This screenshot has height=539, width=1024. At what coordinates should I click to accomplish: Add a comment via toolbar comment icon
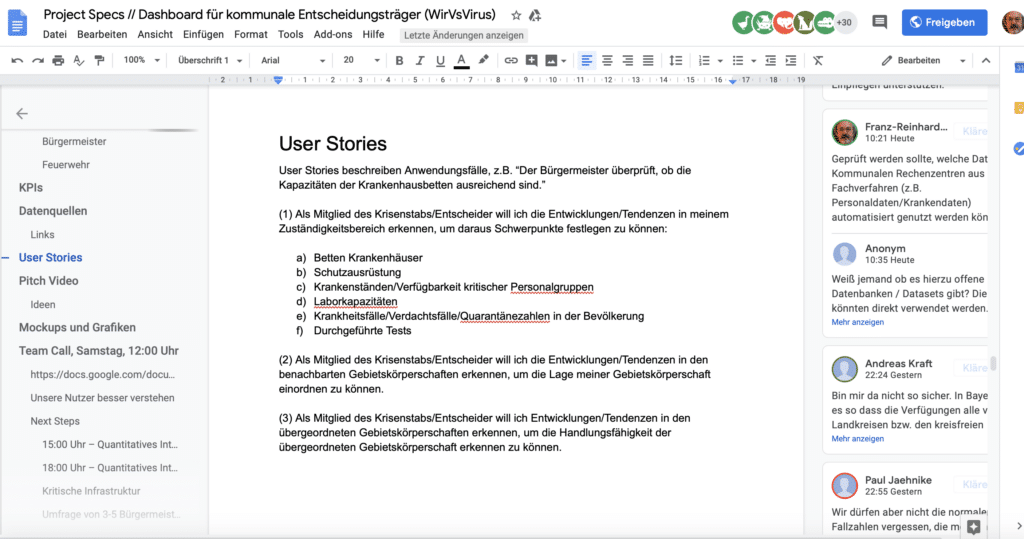[532, 61]
